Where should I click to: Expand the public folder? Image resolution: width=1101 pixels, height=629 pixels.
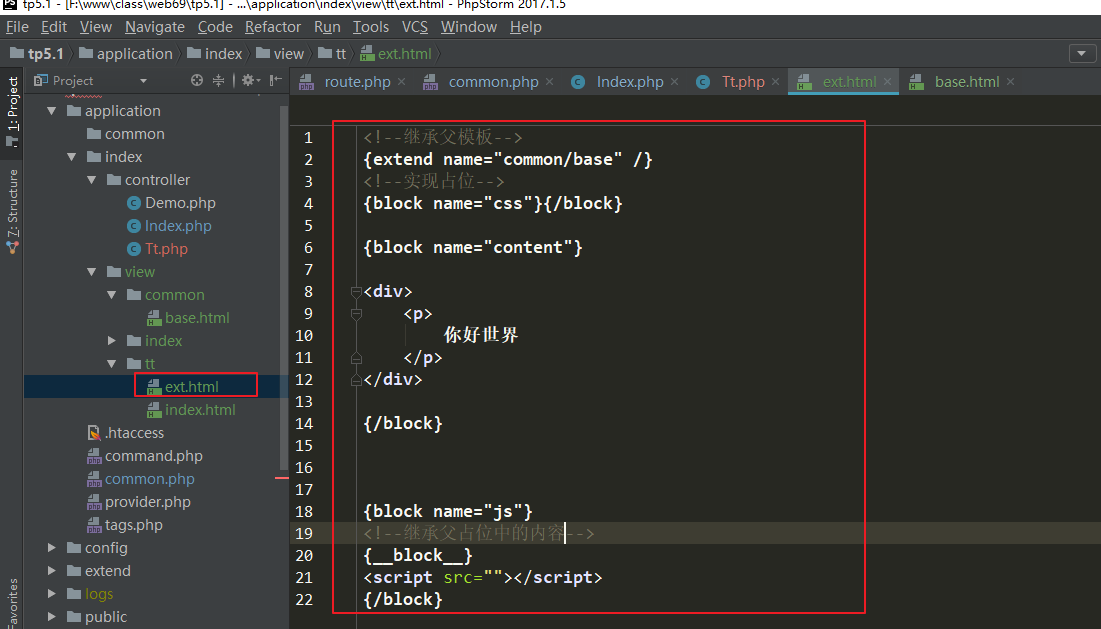coord(51,617)
